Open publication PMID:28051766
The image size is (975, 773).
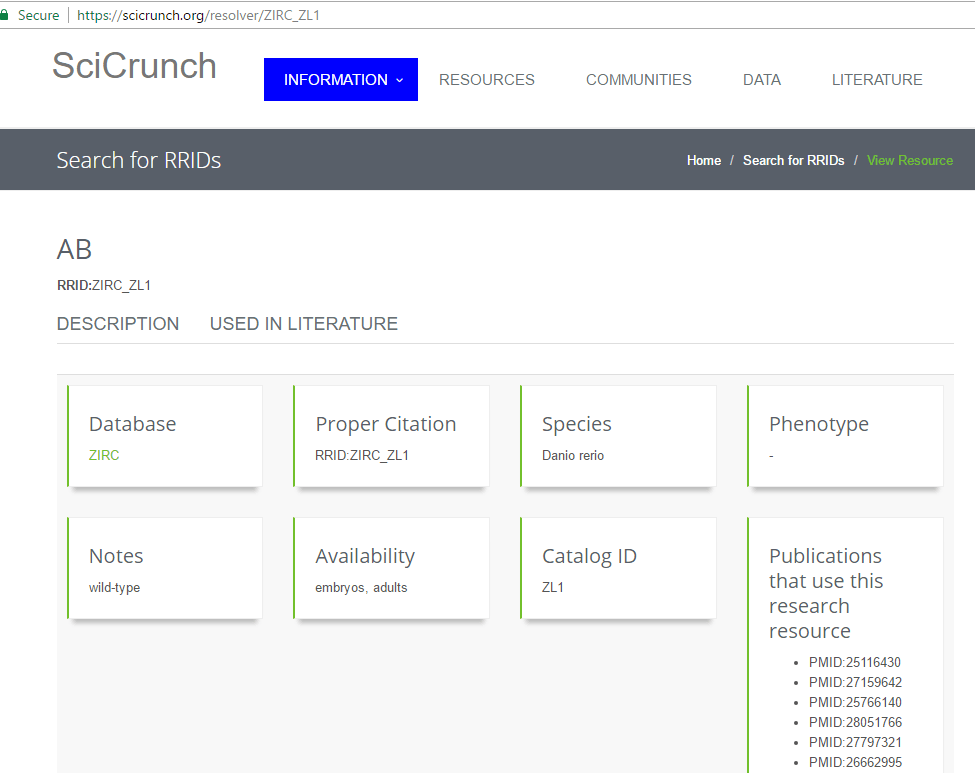(855, 722)
